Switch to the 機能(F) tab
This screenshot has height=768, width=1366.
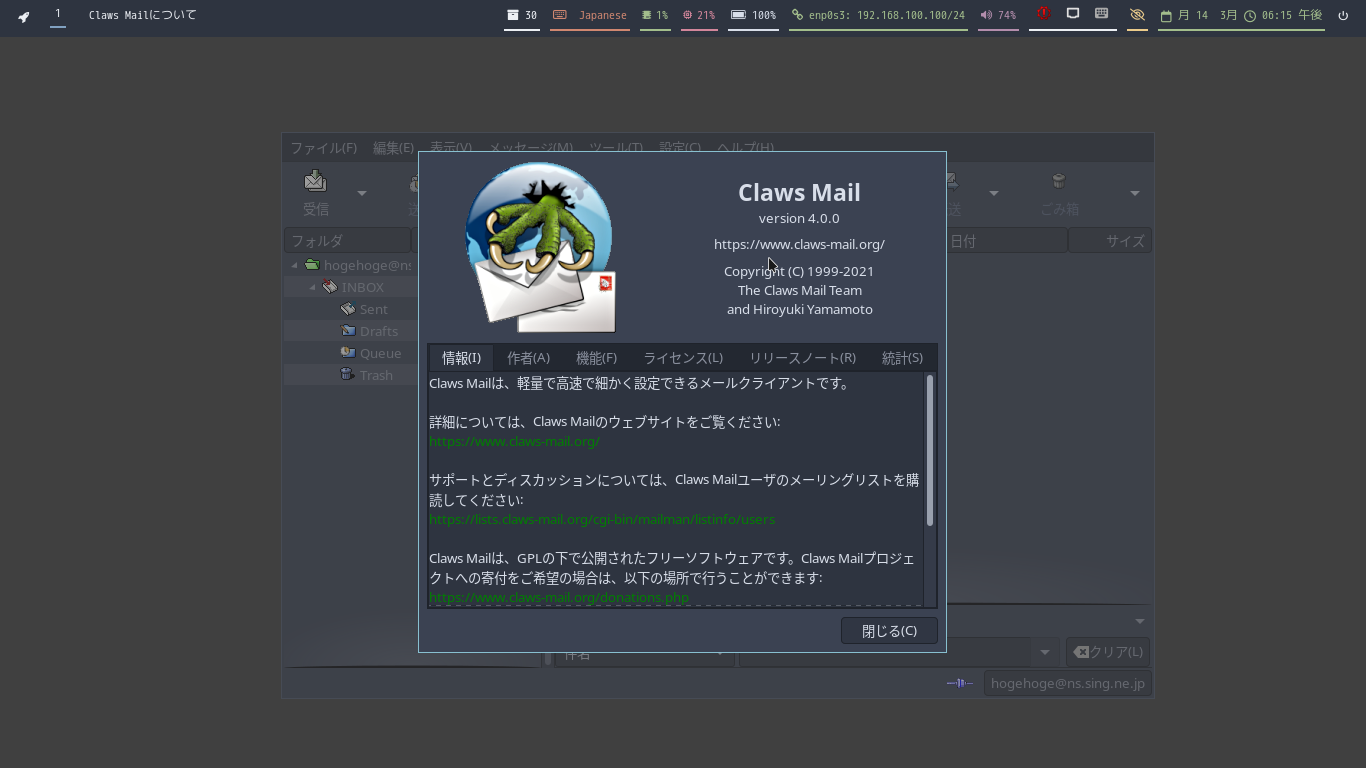tap(596, 358)
